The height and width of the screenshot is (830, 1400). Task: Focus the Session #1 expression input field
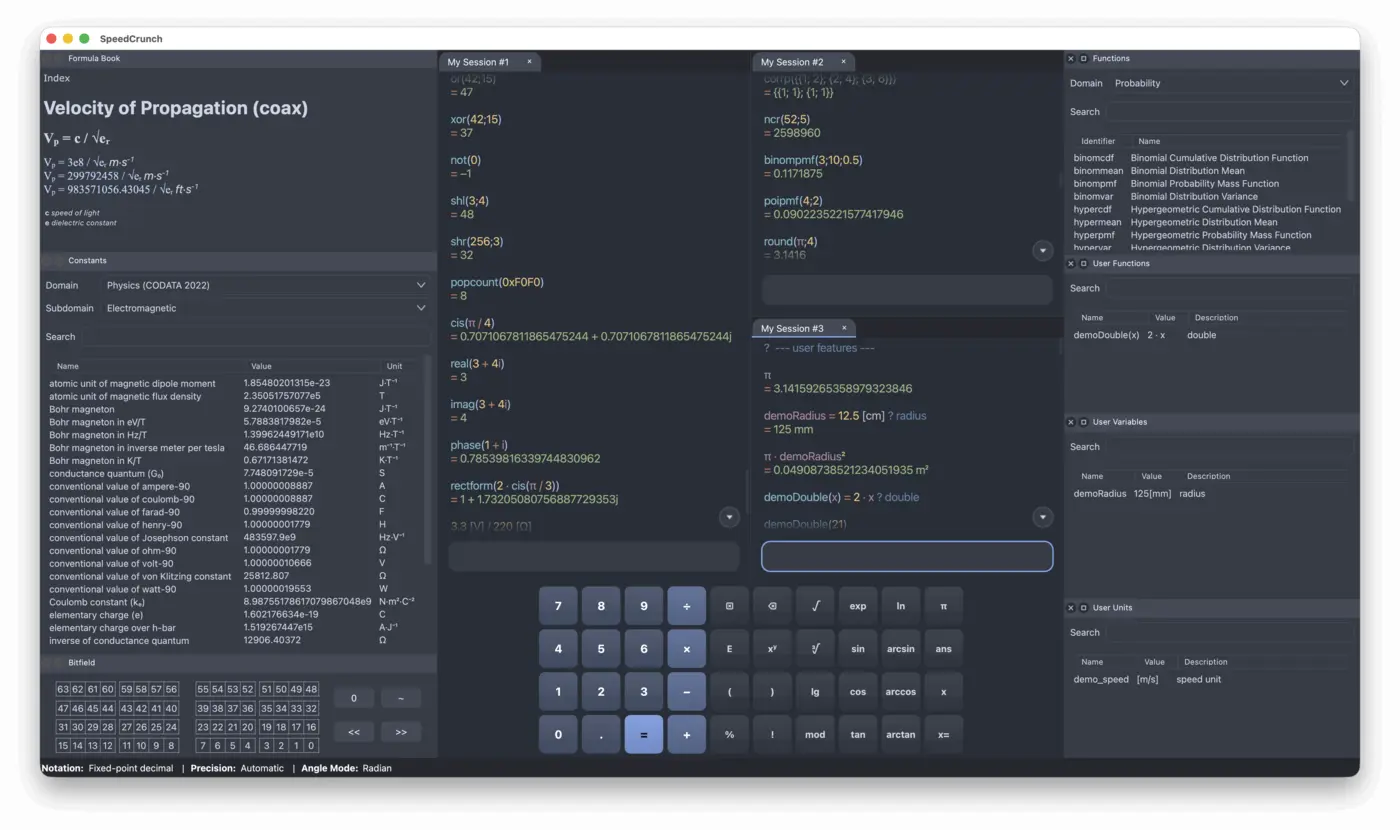[594, 556]
